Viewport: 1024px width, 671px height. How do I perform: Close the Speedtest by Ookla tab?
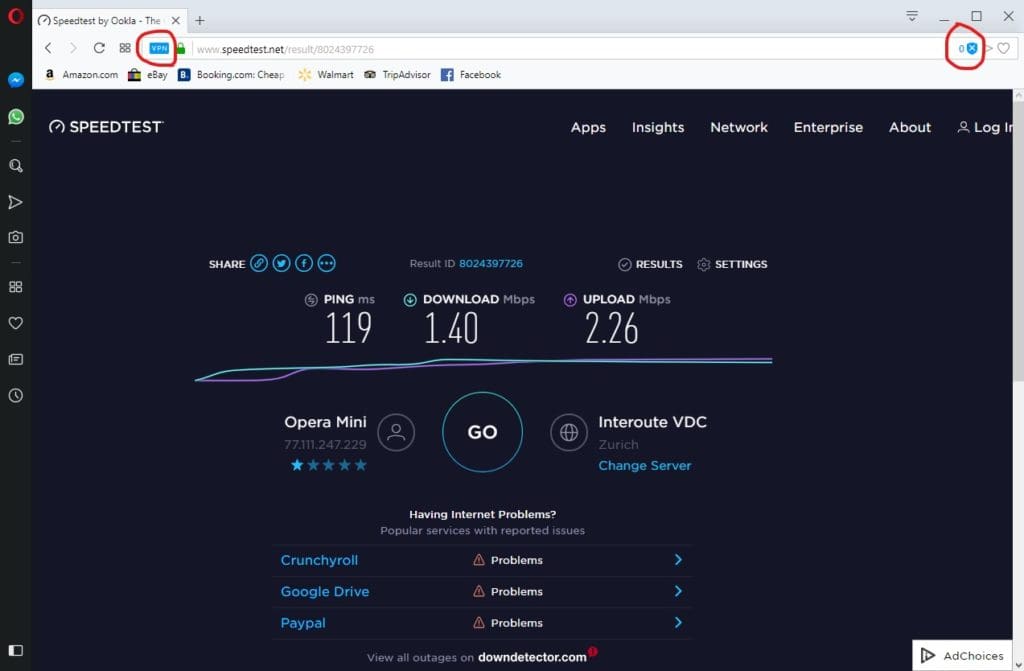pyautogui.click(x=176, y=20)
